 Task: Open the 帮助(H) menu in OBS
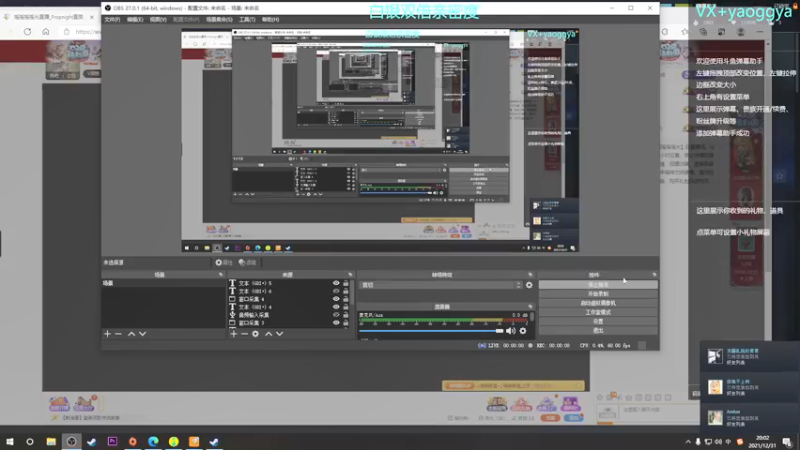point(270,19)
